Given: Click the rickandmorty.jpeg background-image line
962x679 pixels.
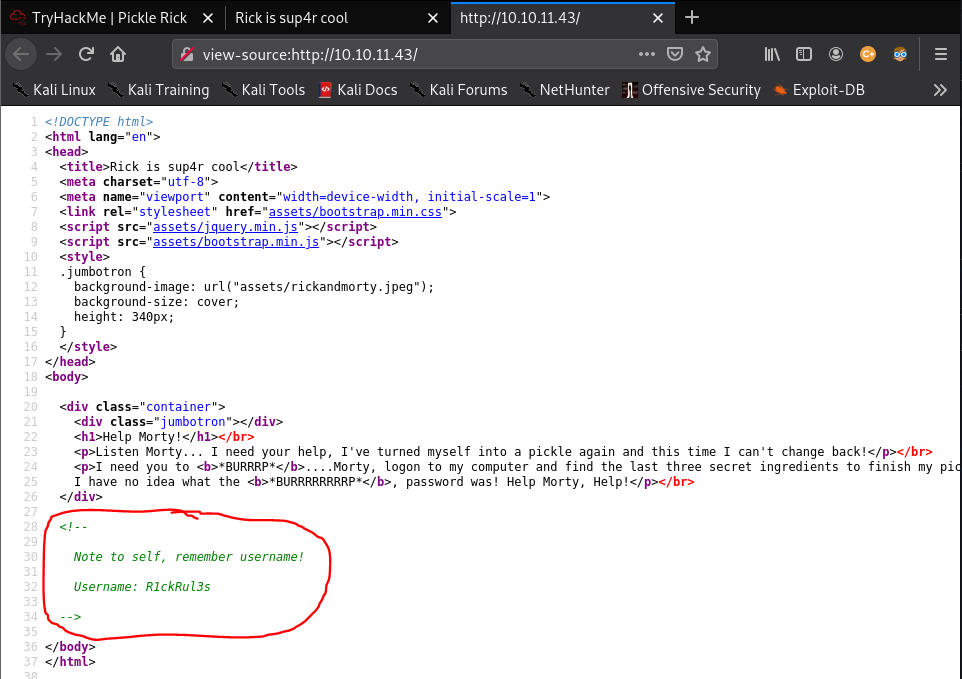Looking at the screenshot, I should 254,287.
